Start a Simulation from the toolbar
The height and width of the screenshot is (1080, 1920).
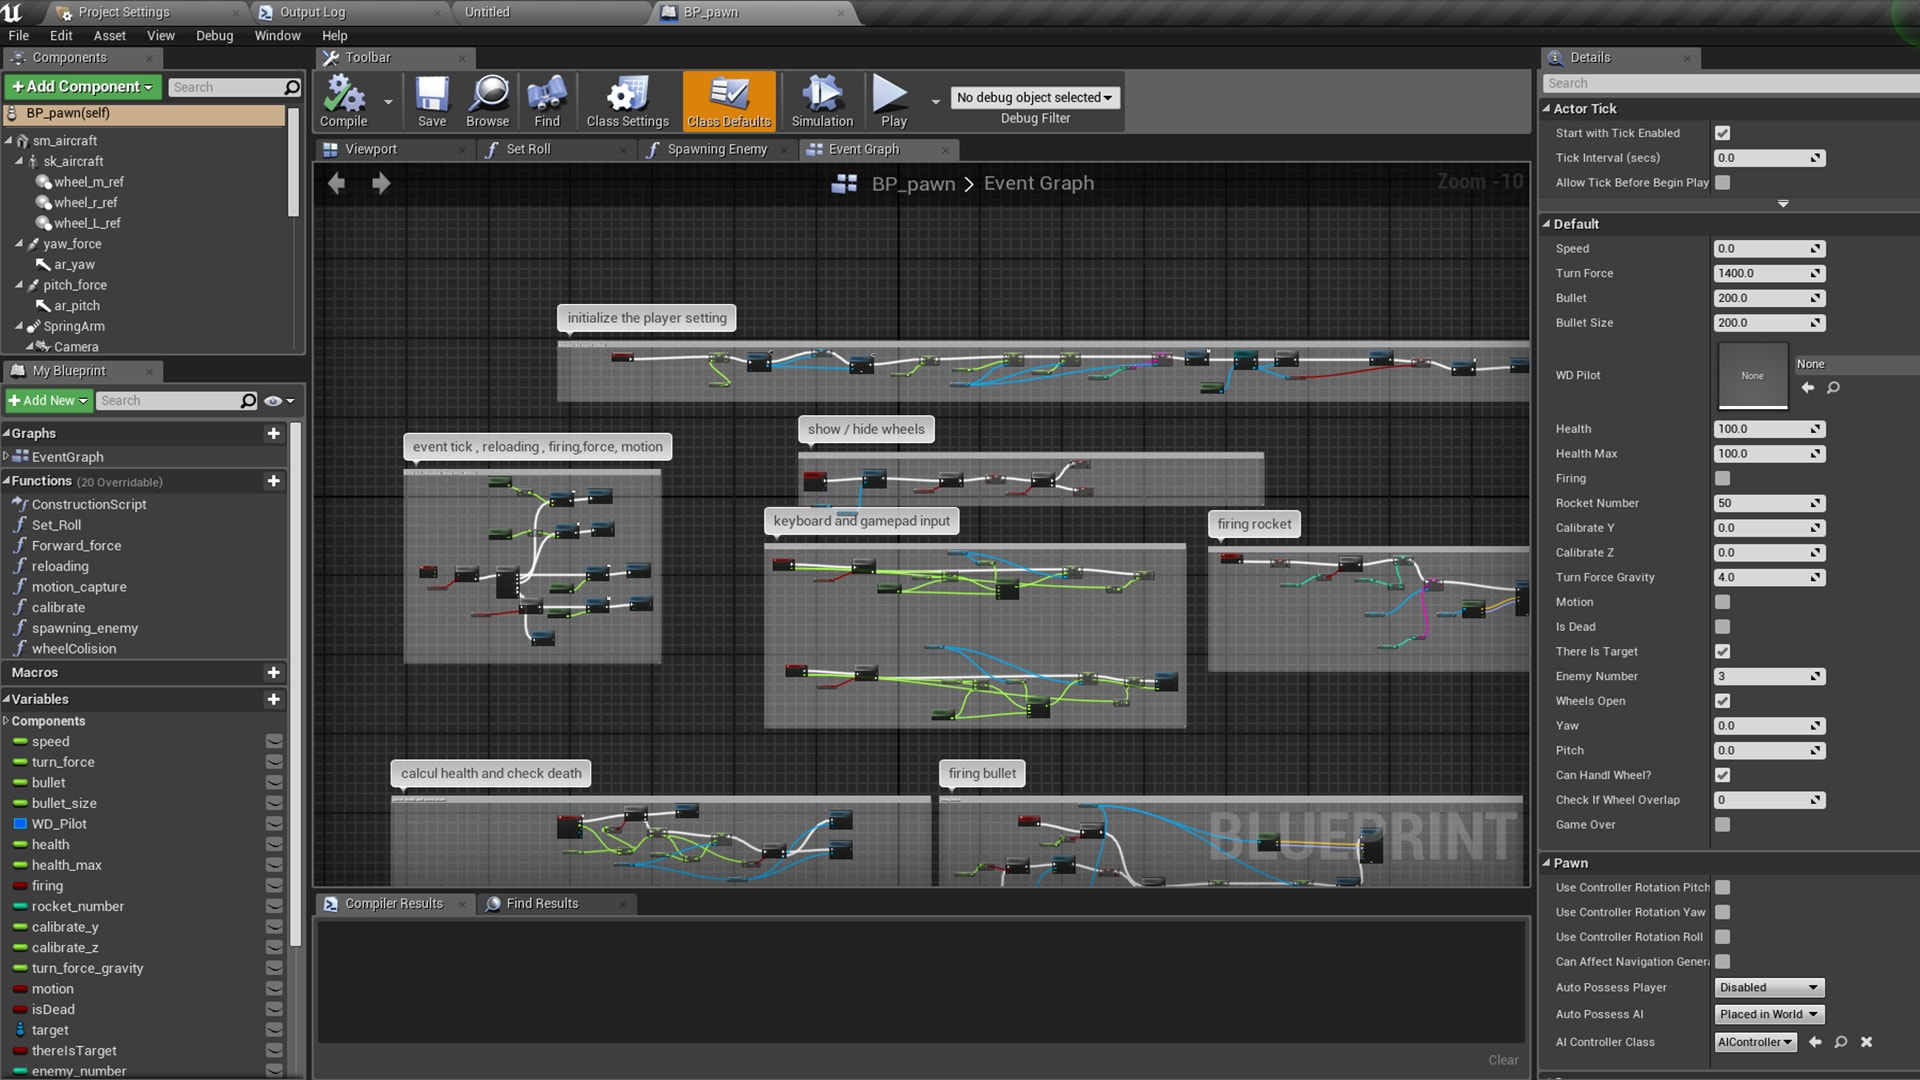click(820, 100)
